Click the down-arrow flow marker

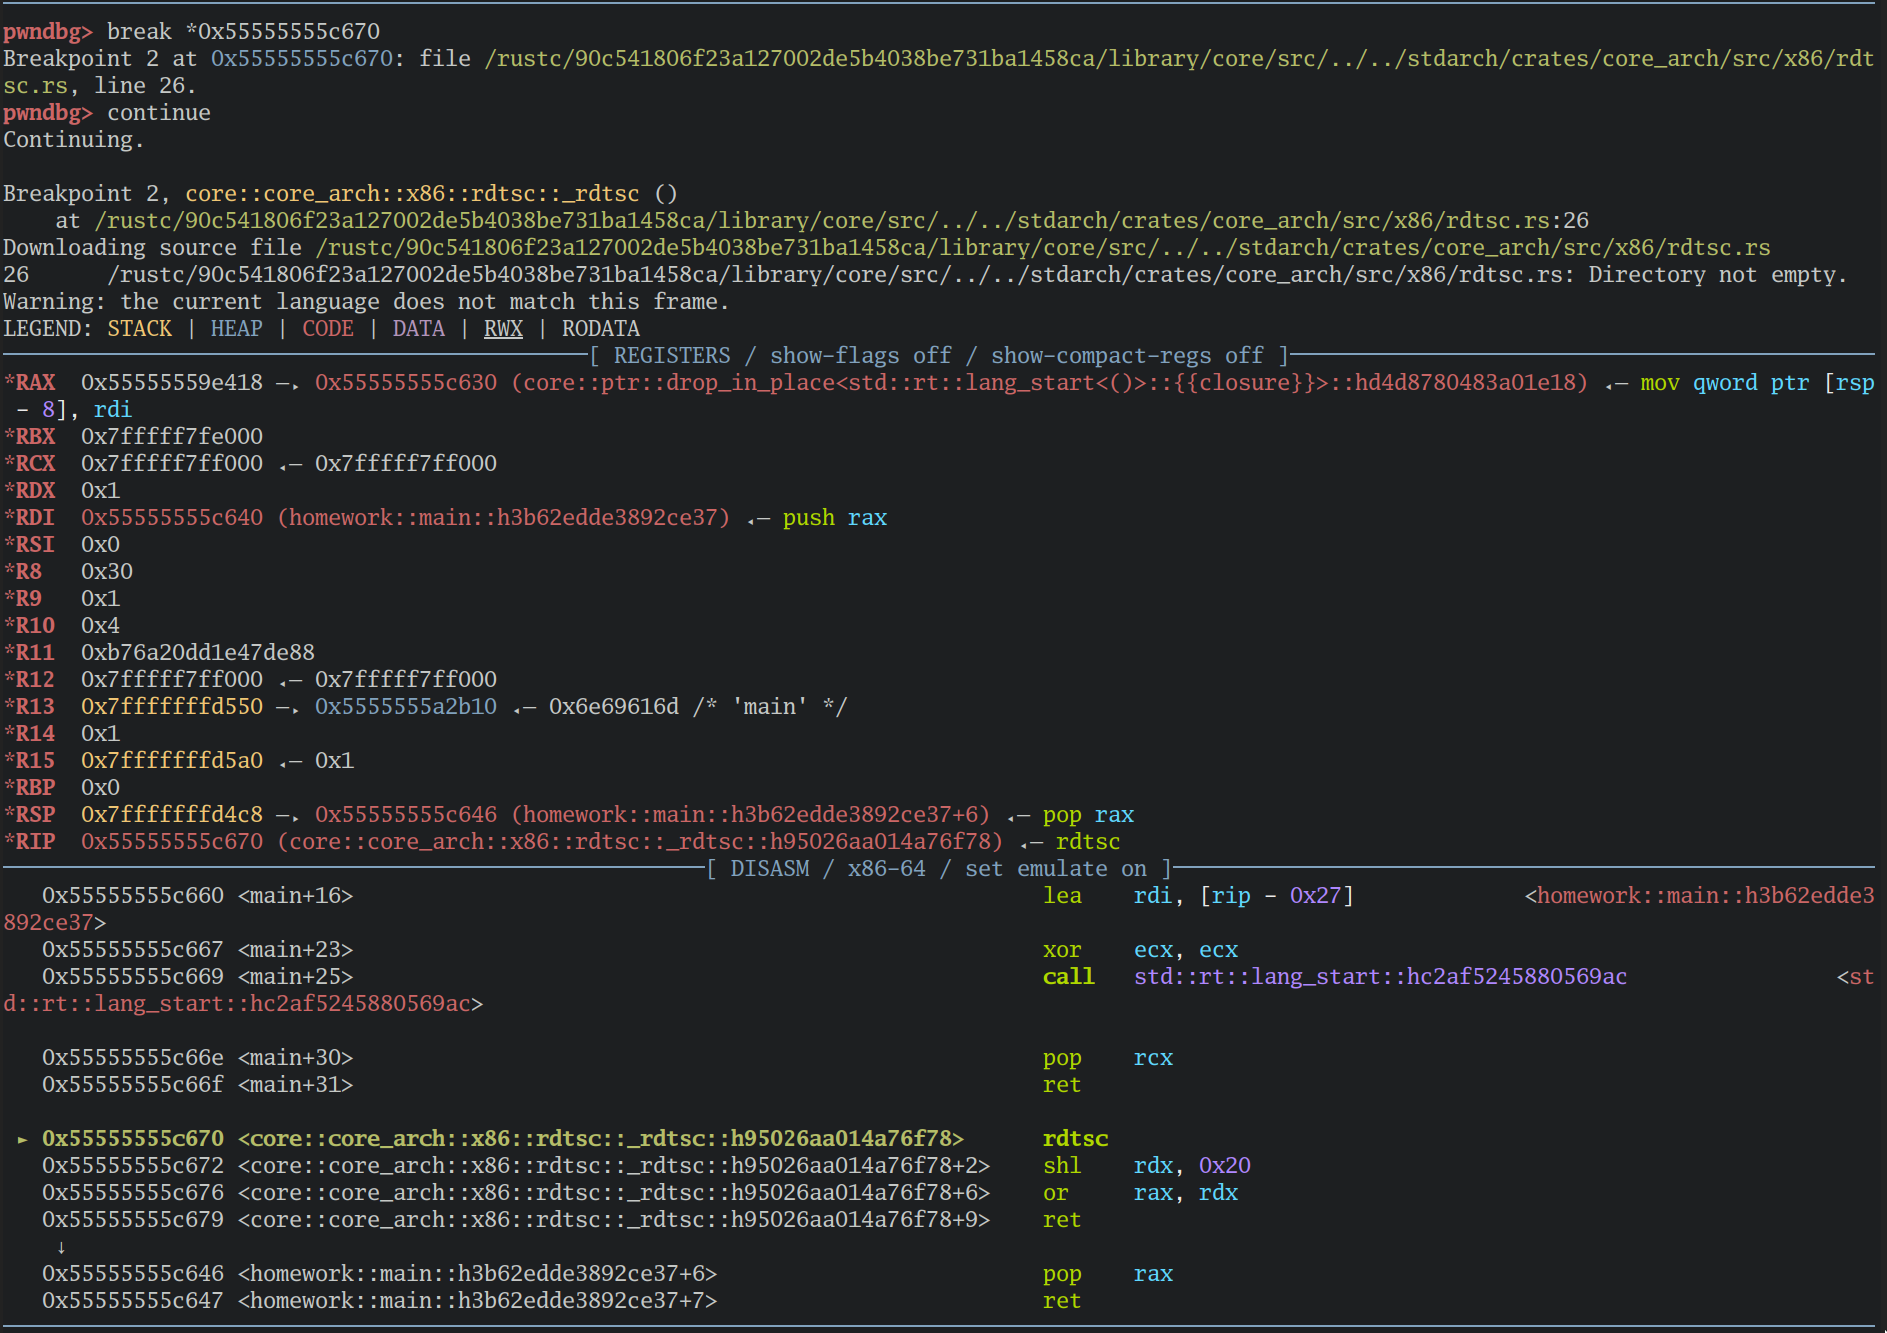61,1246
